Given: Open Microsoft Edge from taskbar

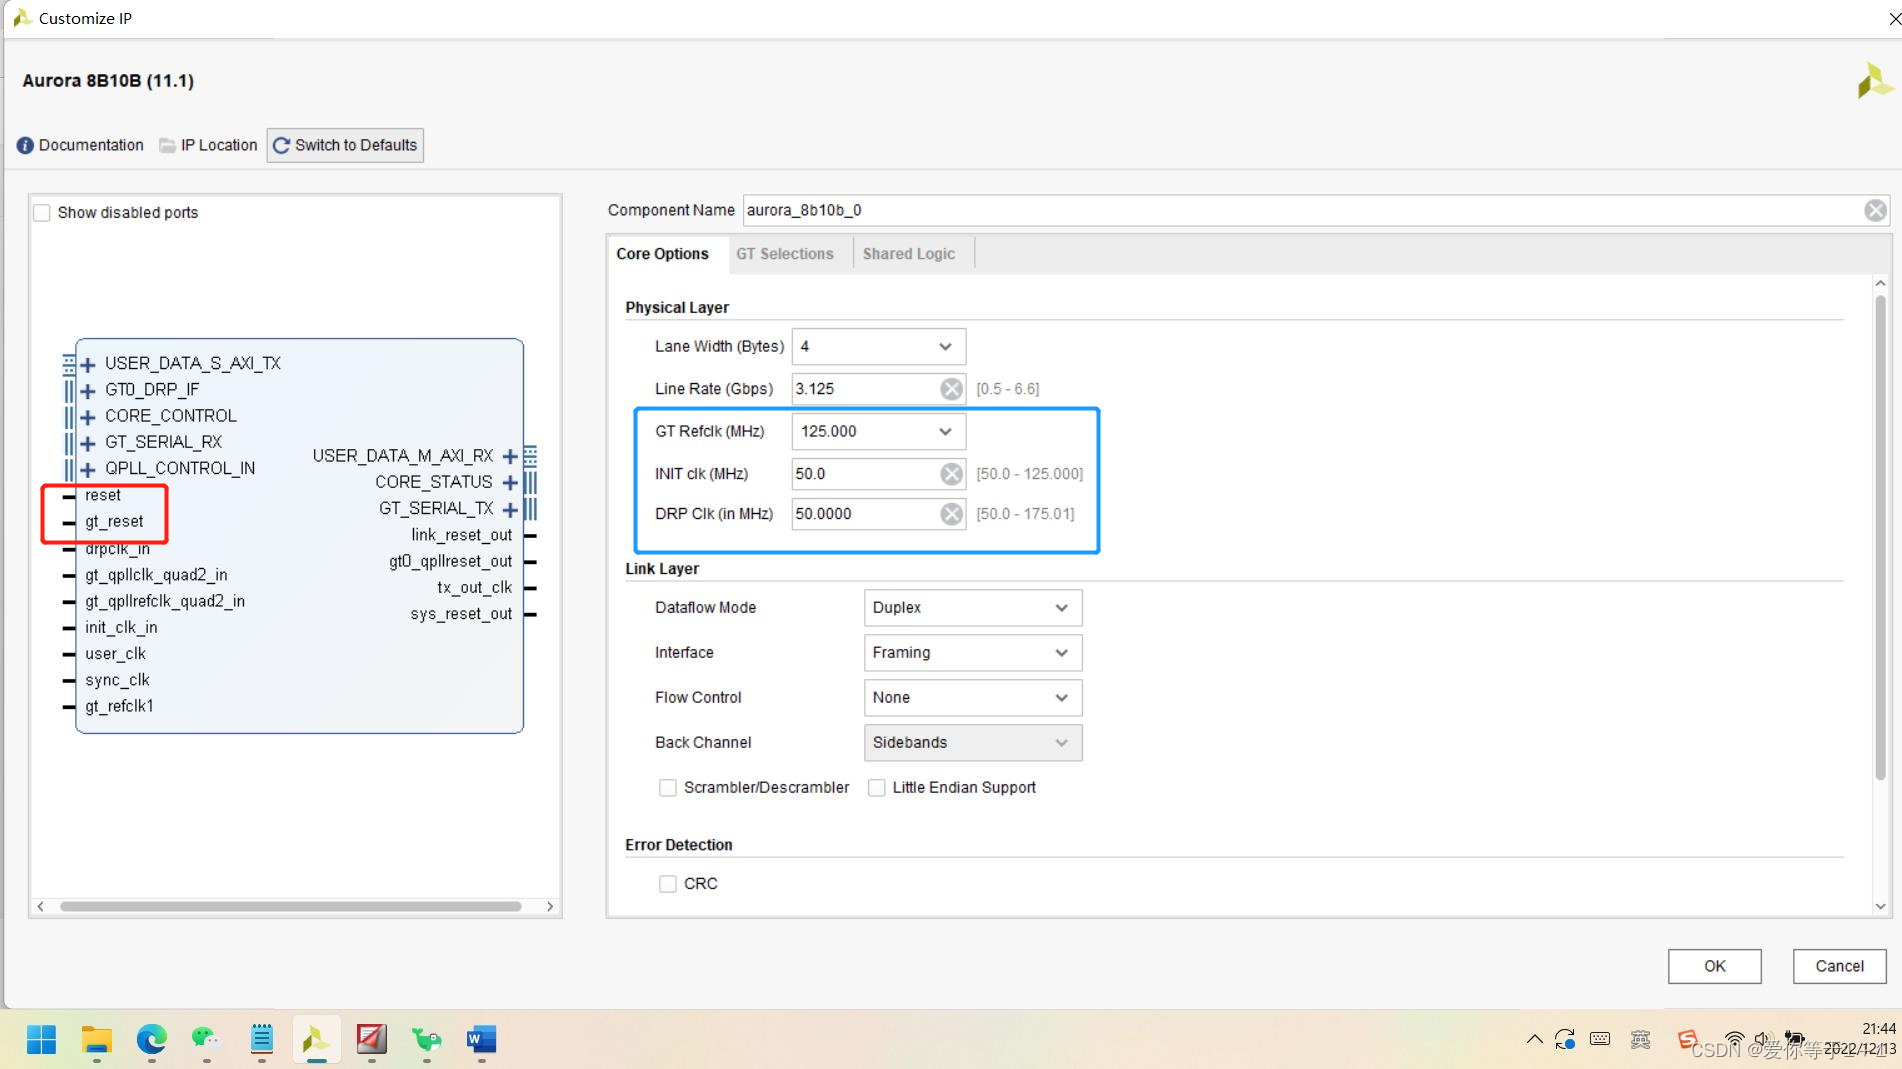Looking at the screenshot, I should [152, 1040].
